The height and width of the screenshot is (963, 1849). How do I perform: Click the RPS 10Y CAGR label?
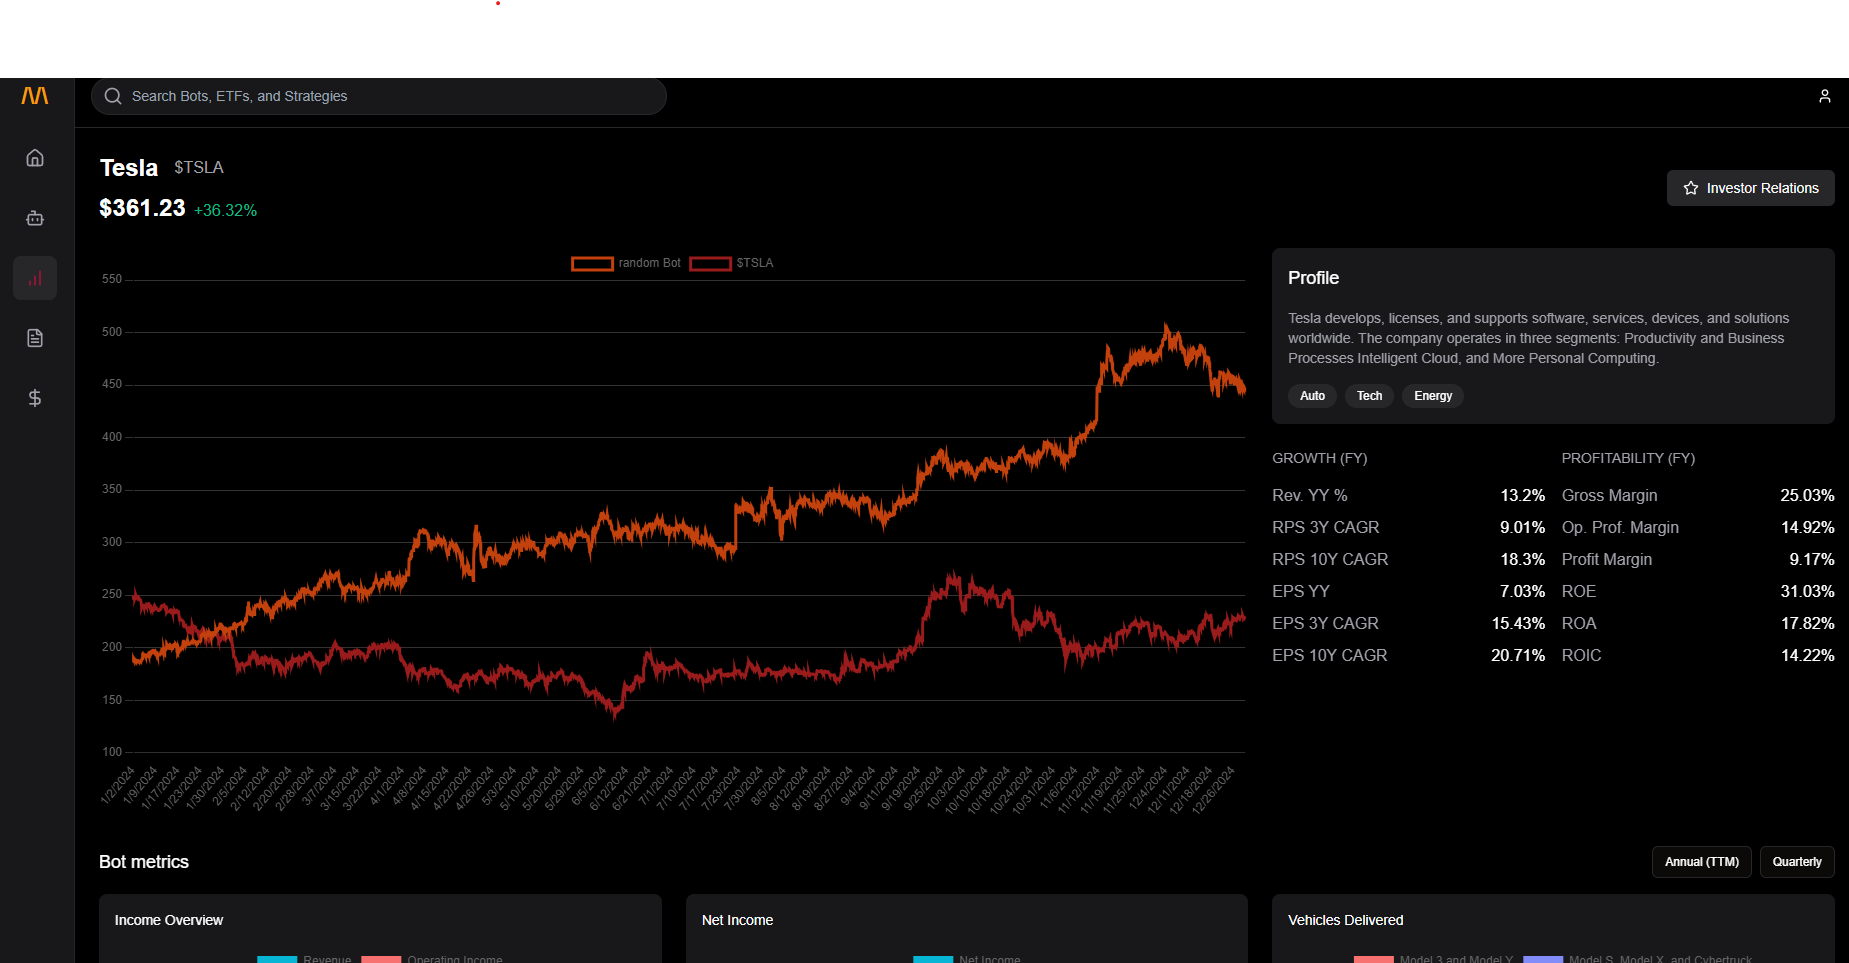click(1330, 560)
